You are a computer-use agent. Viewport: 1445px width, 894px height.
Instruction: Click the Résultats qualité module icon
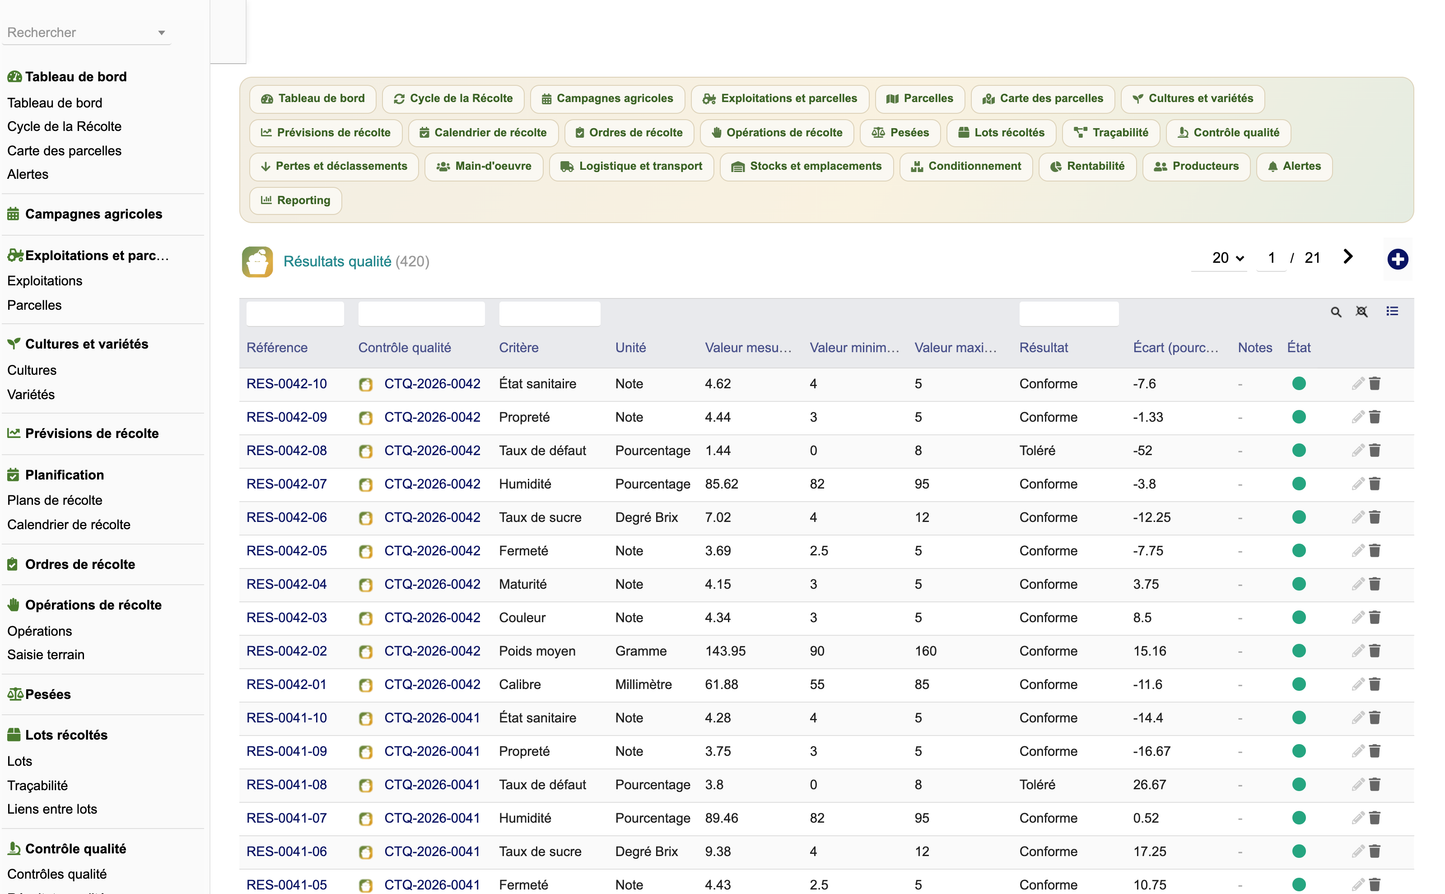coord(257,262)
